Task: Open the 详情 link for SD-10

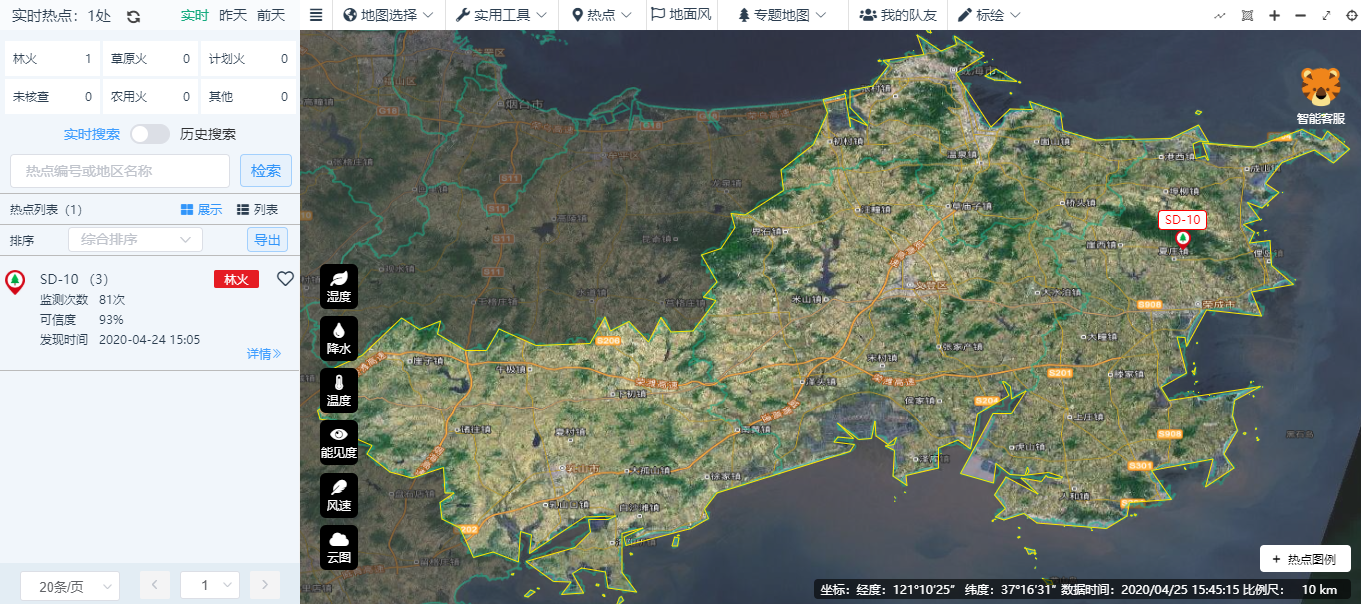Action: (263, 354)
